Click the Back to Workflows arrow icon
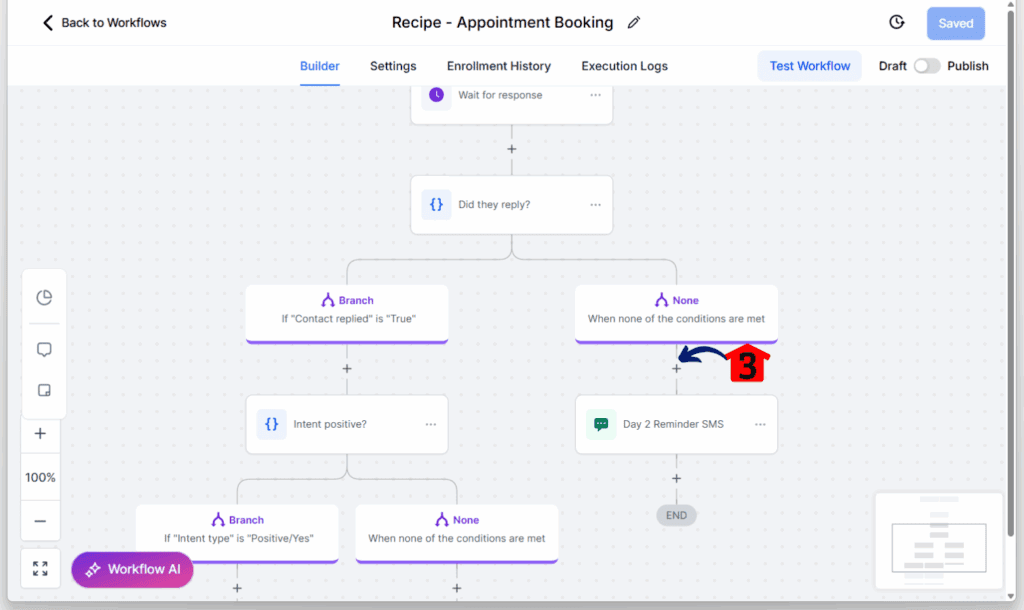The height and width of the screenshot is (610, 1024). (48, 23)
